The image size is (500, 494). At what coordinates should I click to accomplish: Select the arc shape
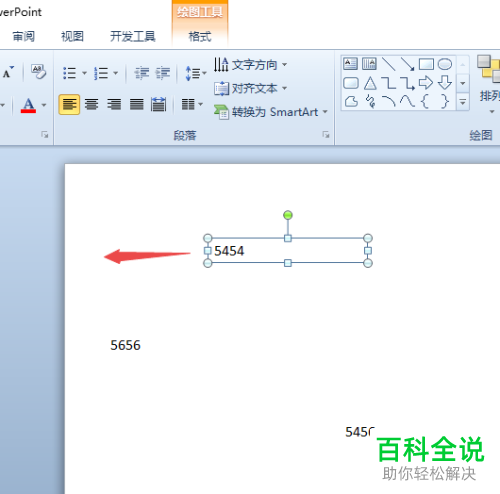[389, 101]
